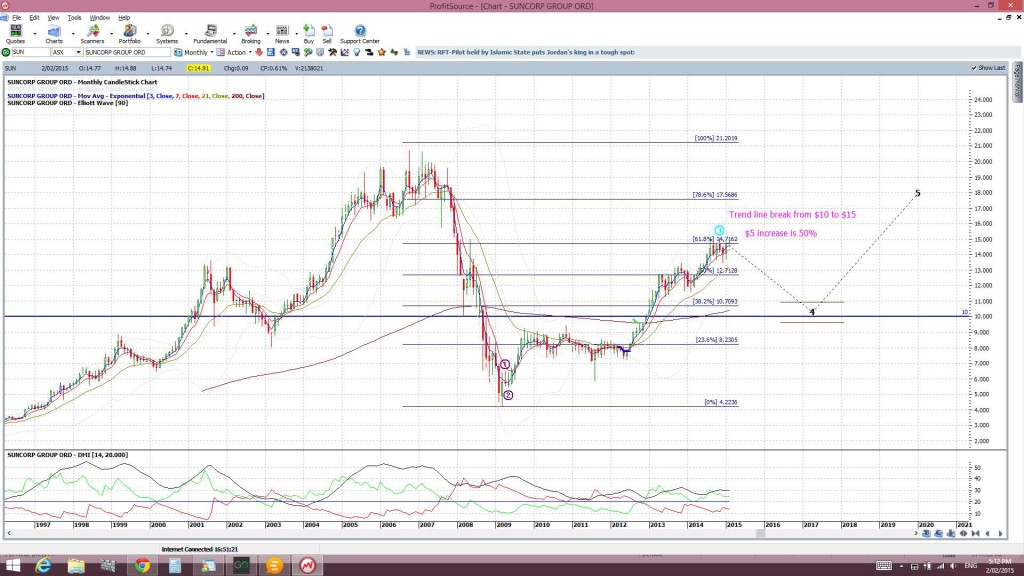Click the pink 'Trend line break' annotation
The image size is (1024, 576).
pyautogui.click(x=792, y=215)
